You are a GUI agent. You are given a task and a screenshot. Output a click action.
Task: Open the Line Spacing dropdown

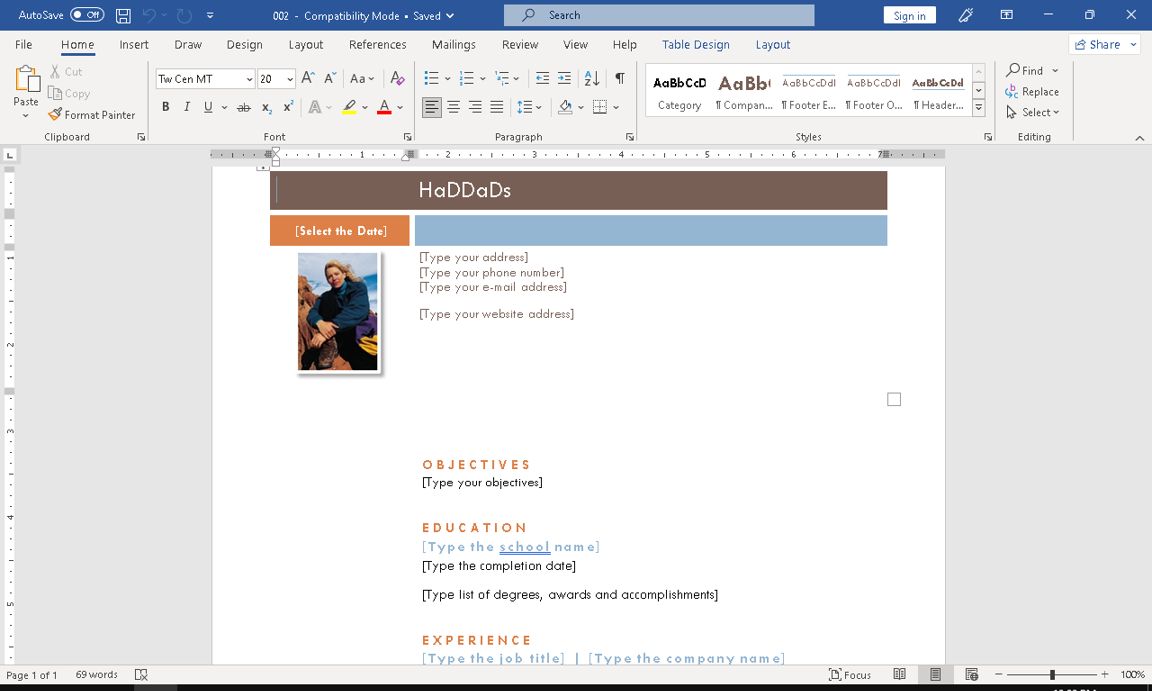coord(529,107)
